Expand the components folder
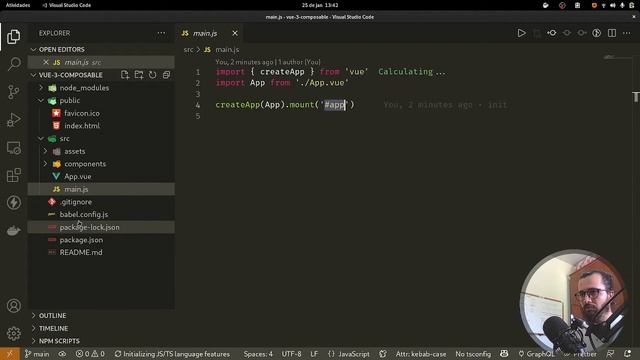 (101, 164)
